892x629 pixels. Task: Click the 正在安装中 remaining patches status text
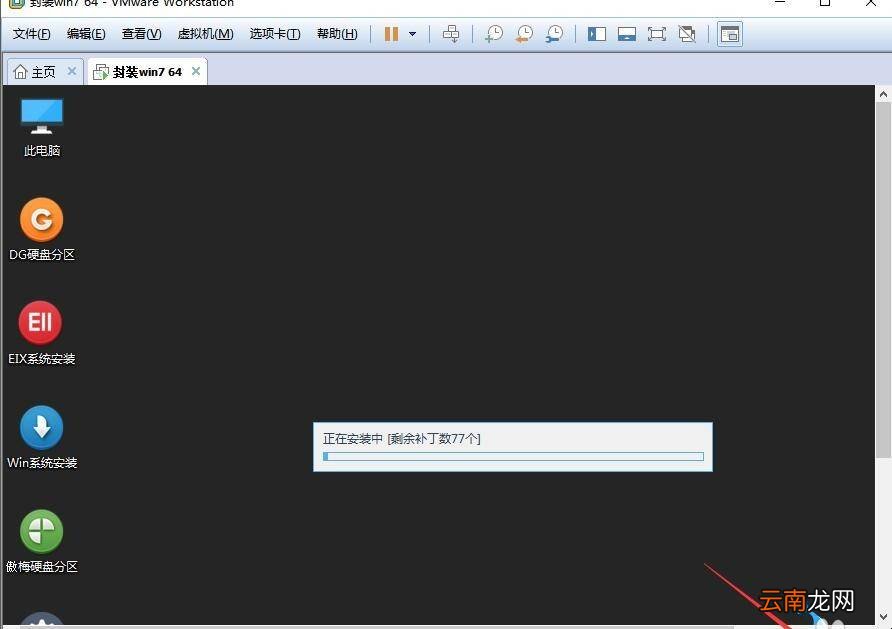[402, 438]
